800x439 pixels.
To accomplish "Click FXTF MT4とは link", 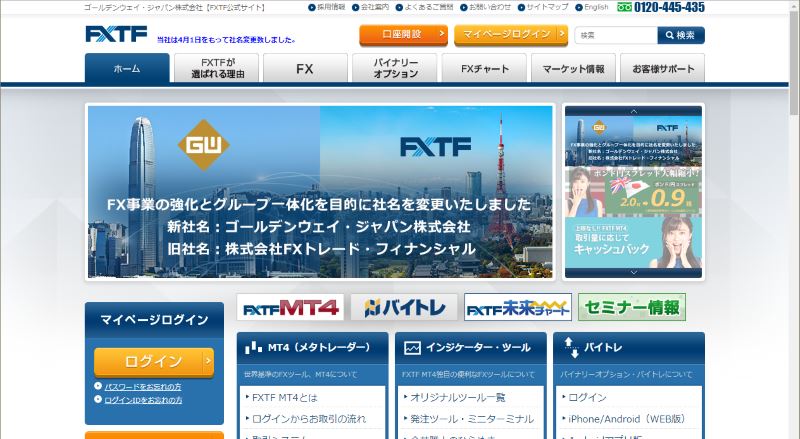I will pyautogui.click(x=285, y=397).
